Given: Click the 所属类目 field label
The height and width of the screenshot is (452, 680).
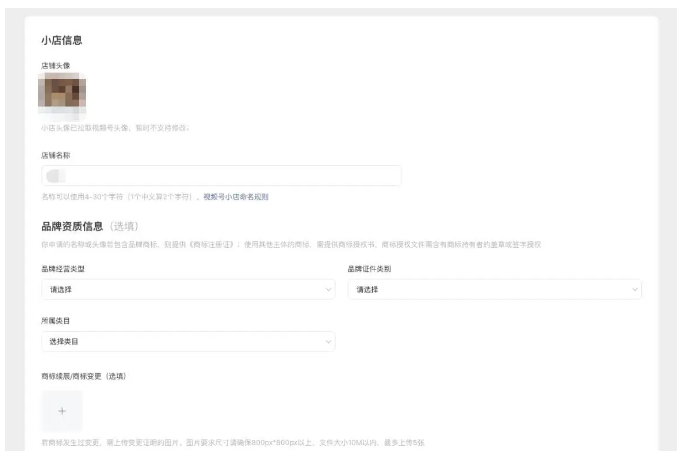Looking at the screenshot, I should click(56, 322).
